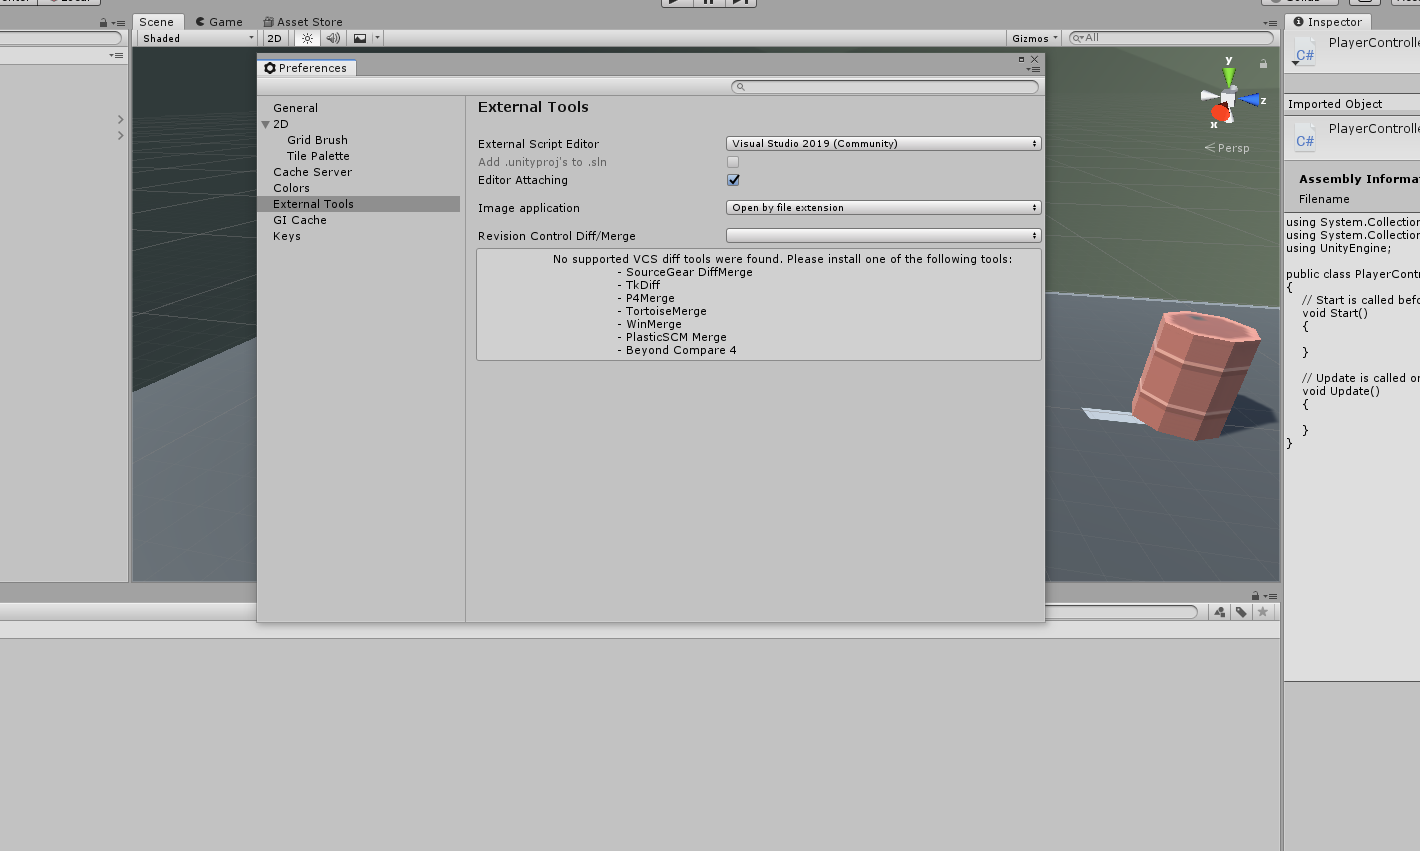This screenshot has width=1420, height=851.
Task: Select the 2D preferences category
Action: coord(281,124)
